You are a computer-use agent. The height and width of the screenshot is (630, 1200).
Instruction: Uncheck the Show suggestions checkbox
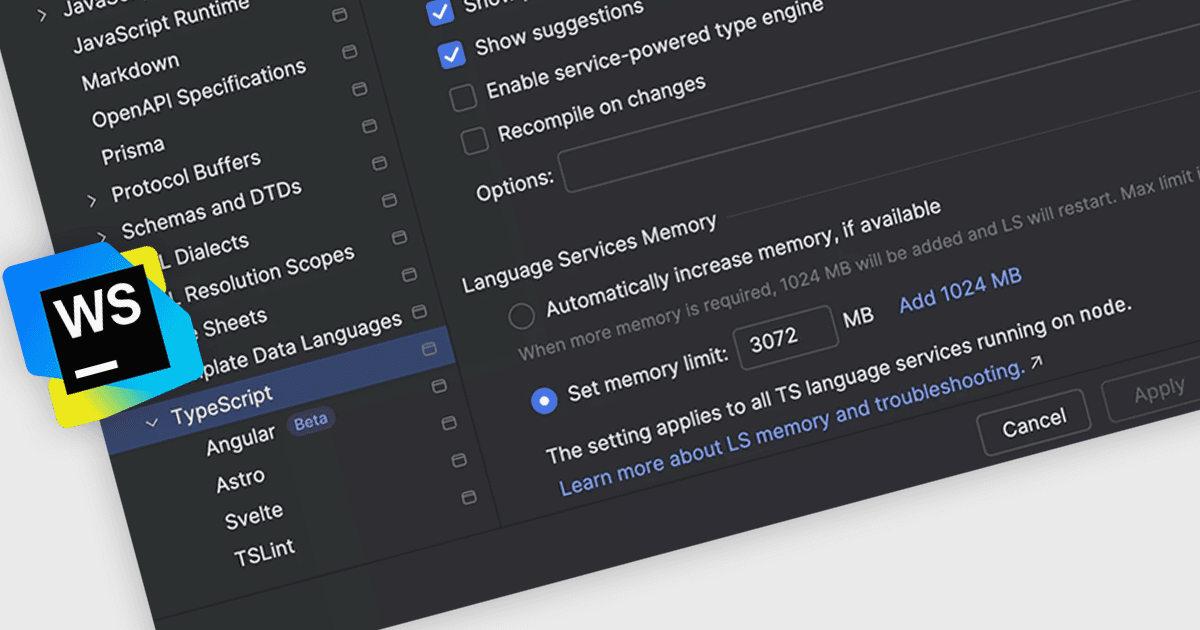coord(452,54)
